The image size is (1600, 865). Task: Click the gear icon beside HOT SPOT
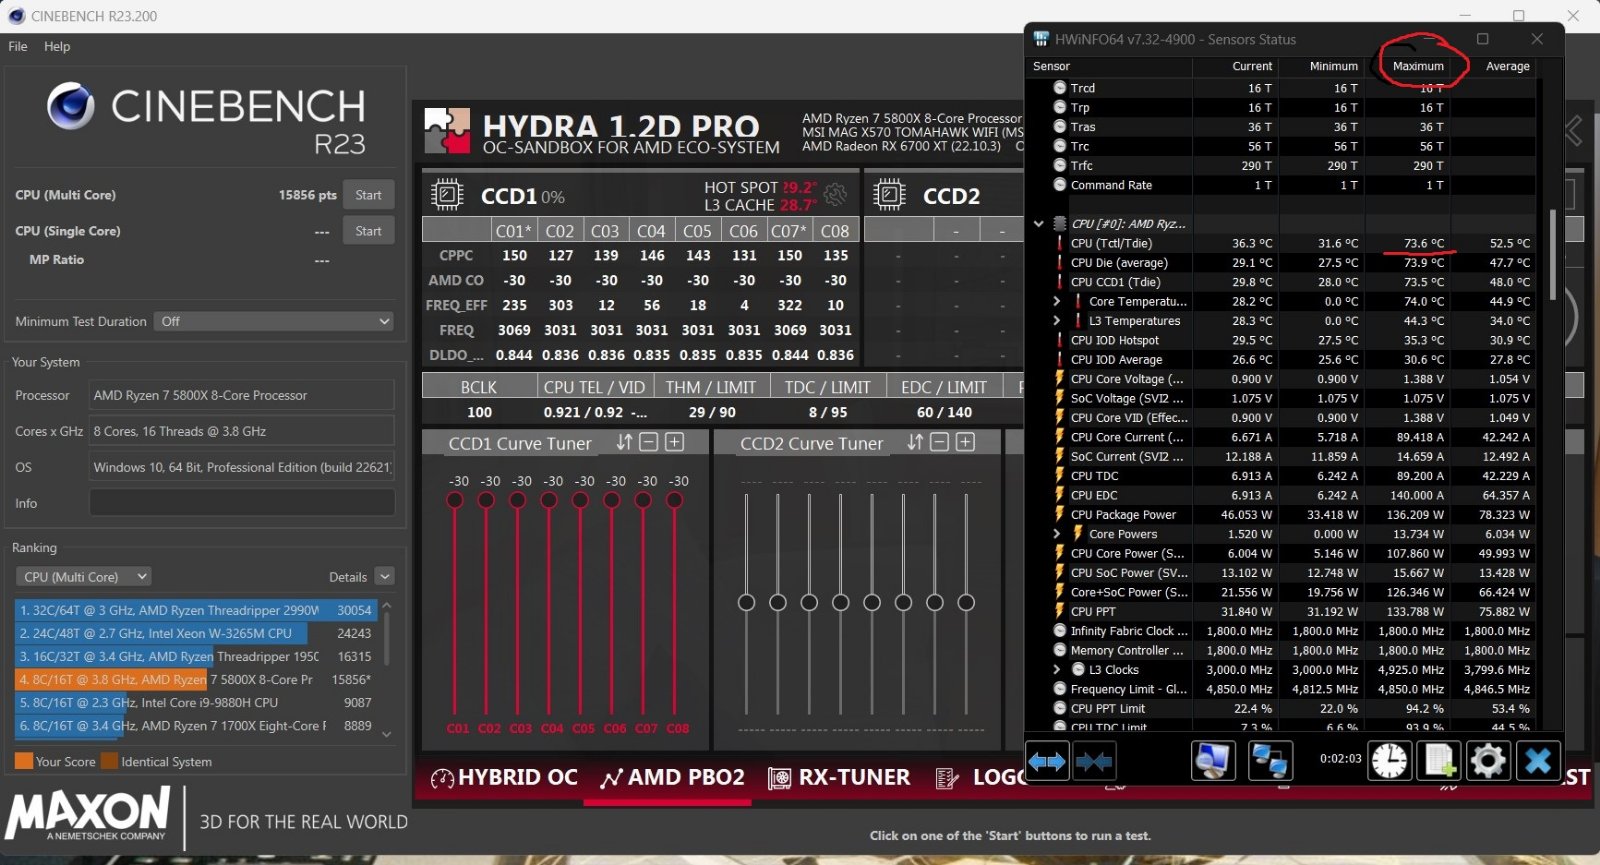[836, 195]
